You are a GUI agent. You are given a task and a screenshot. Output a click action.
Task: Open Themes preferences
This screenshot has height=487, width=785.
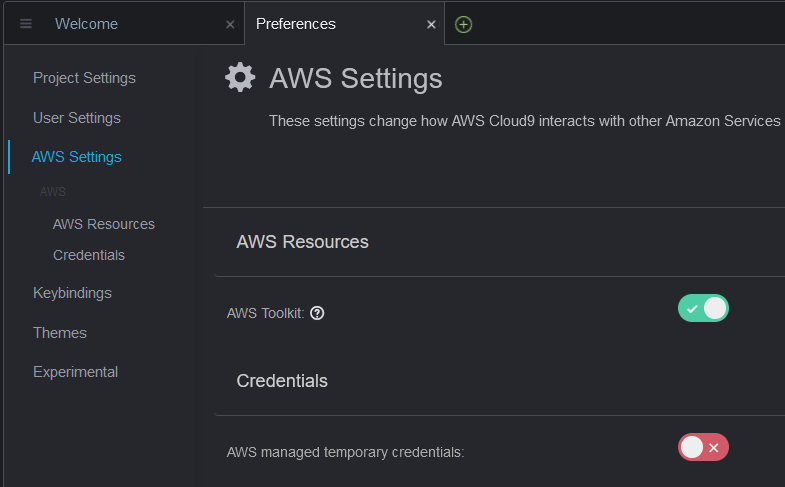pyautogui.click(x=60, y=333)
